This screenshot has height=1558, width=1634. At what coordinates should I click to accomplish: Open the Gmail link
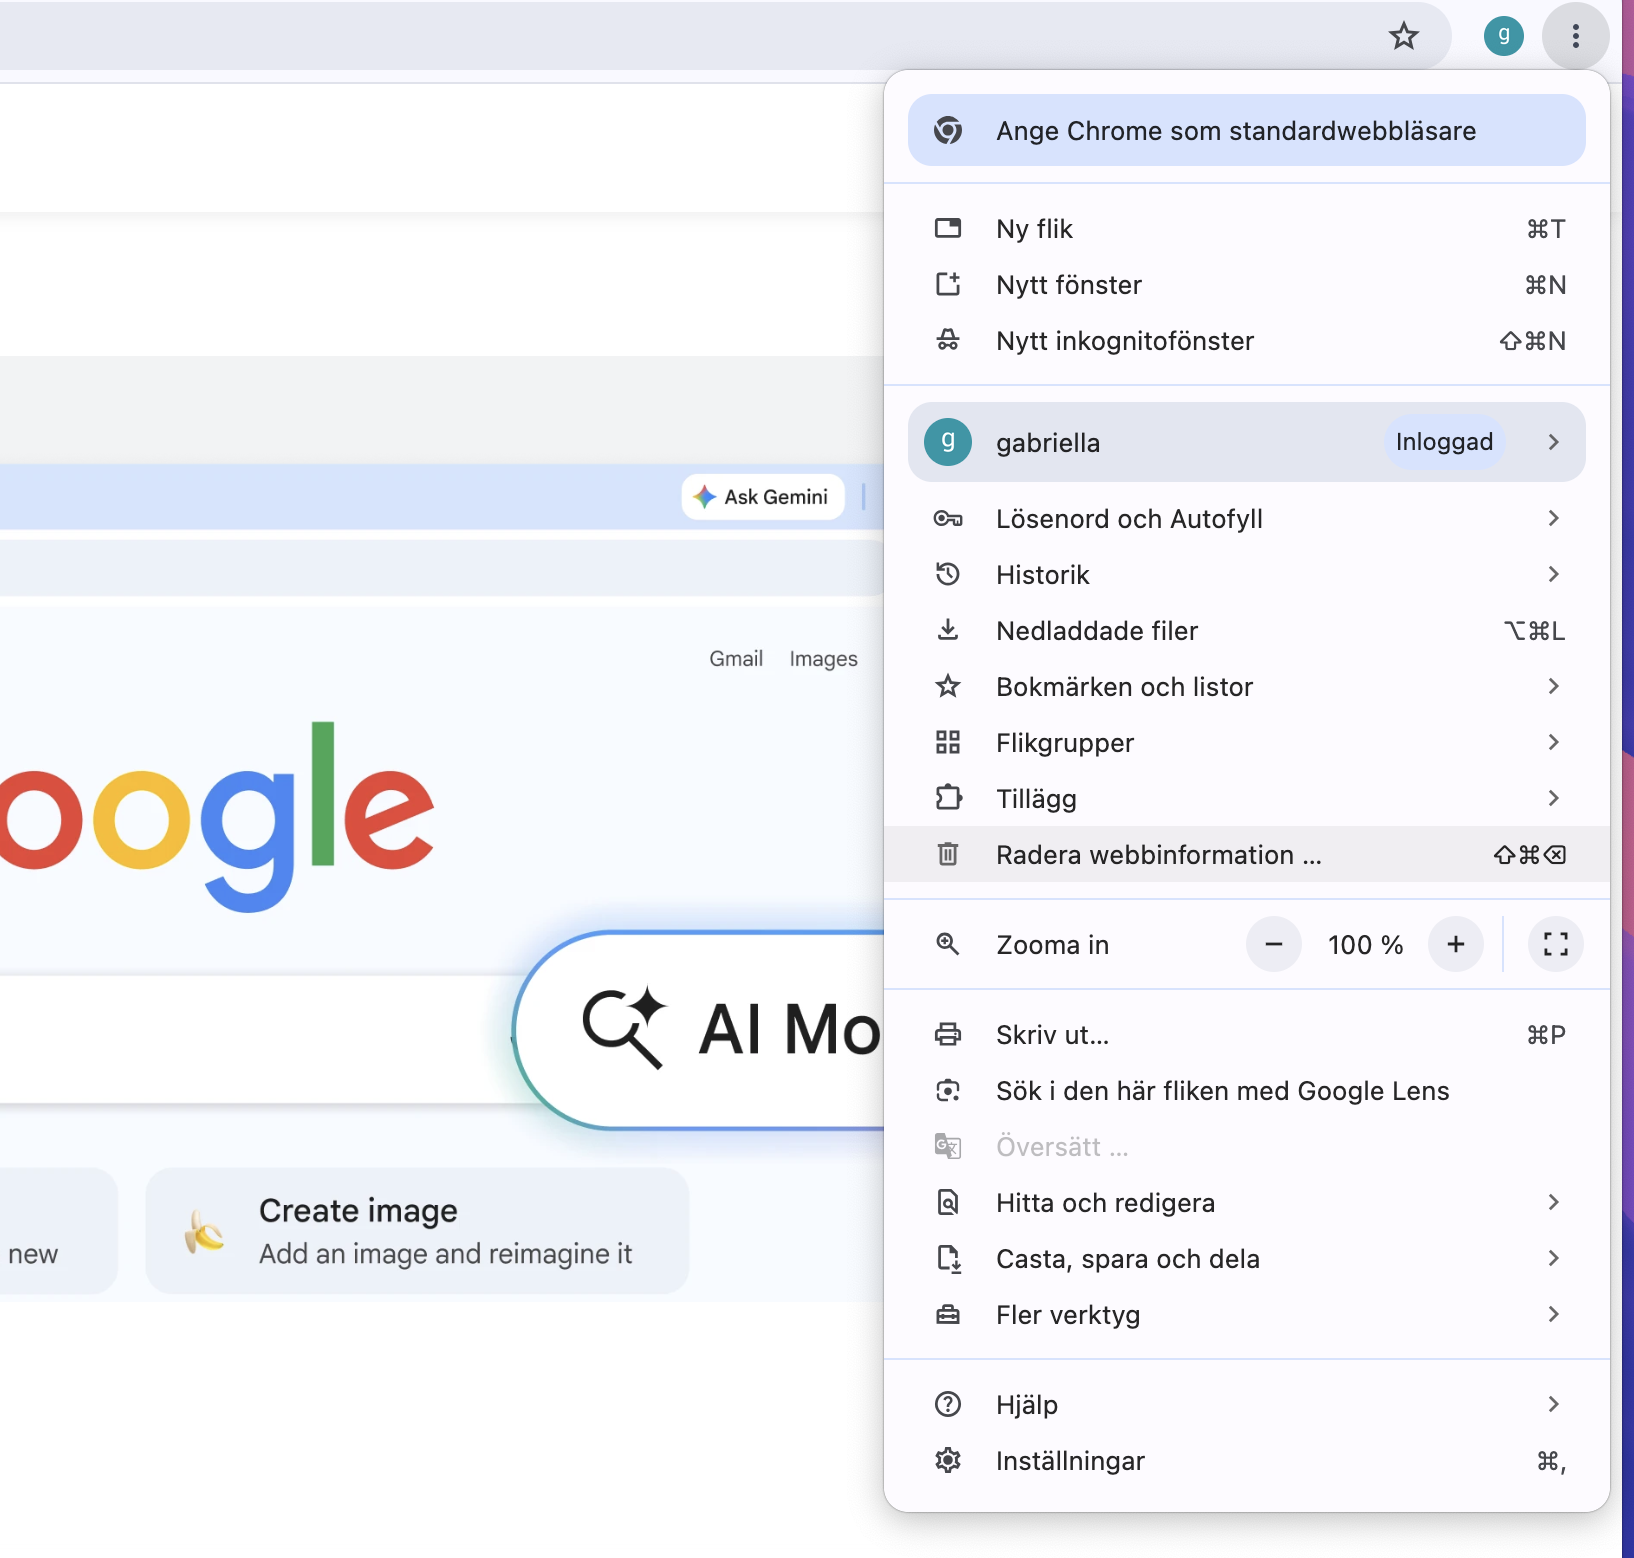coord(736,658)
